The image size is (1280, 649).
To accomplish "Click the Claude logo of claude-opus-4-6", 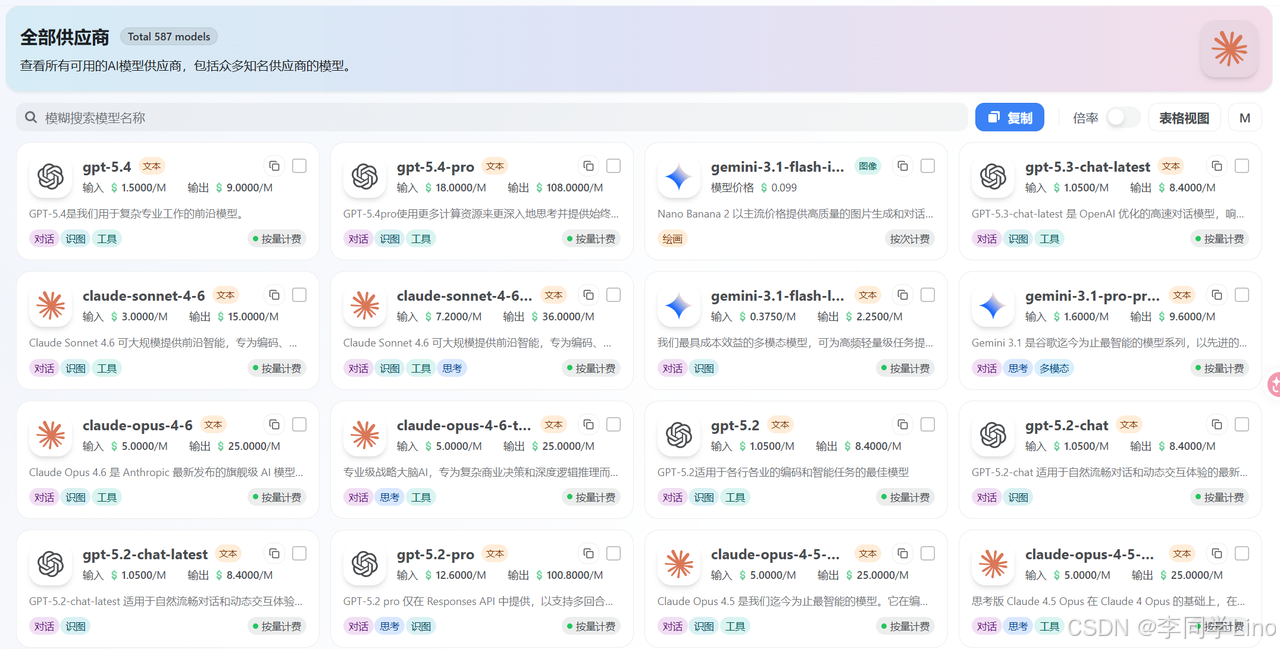I will 50,435.
